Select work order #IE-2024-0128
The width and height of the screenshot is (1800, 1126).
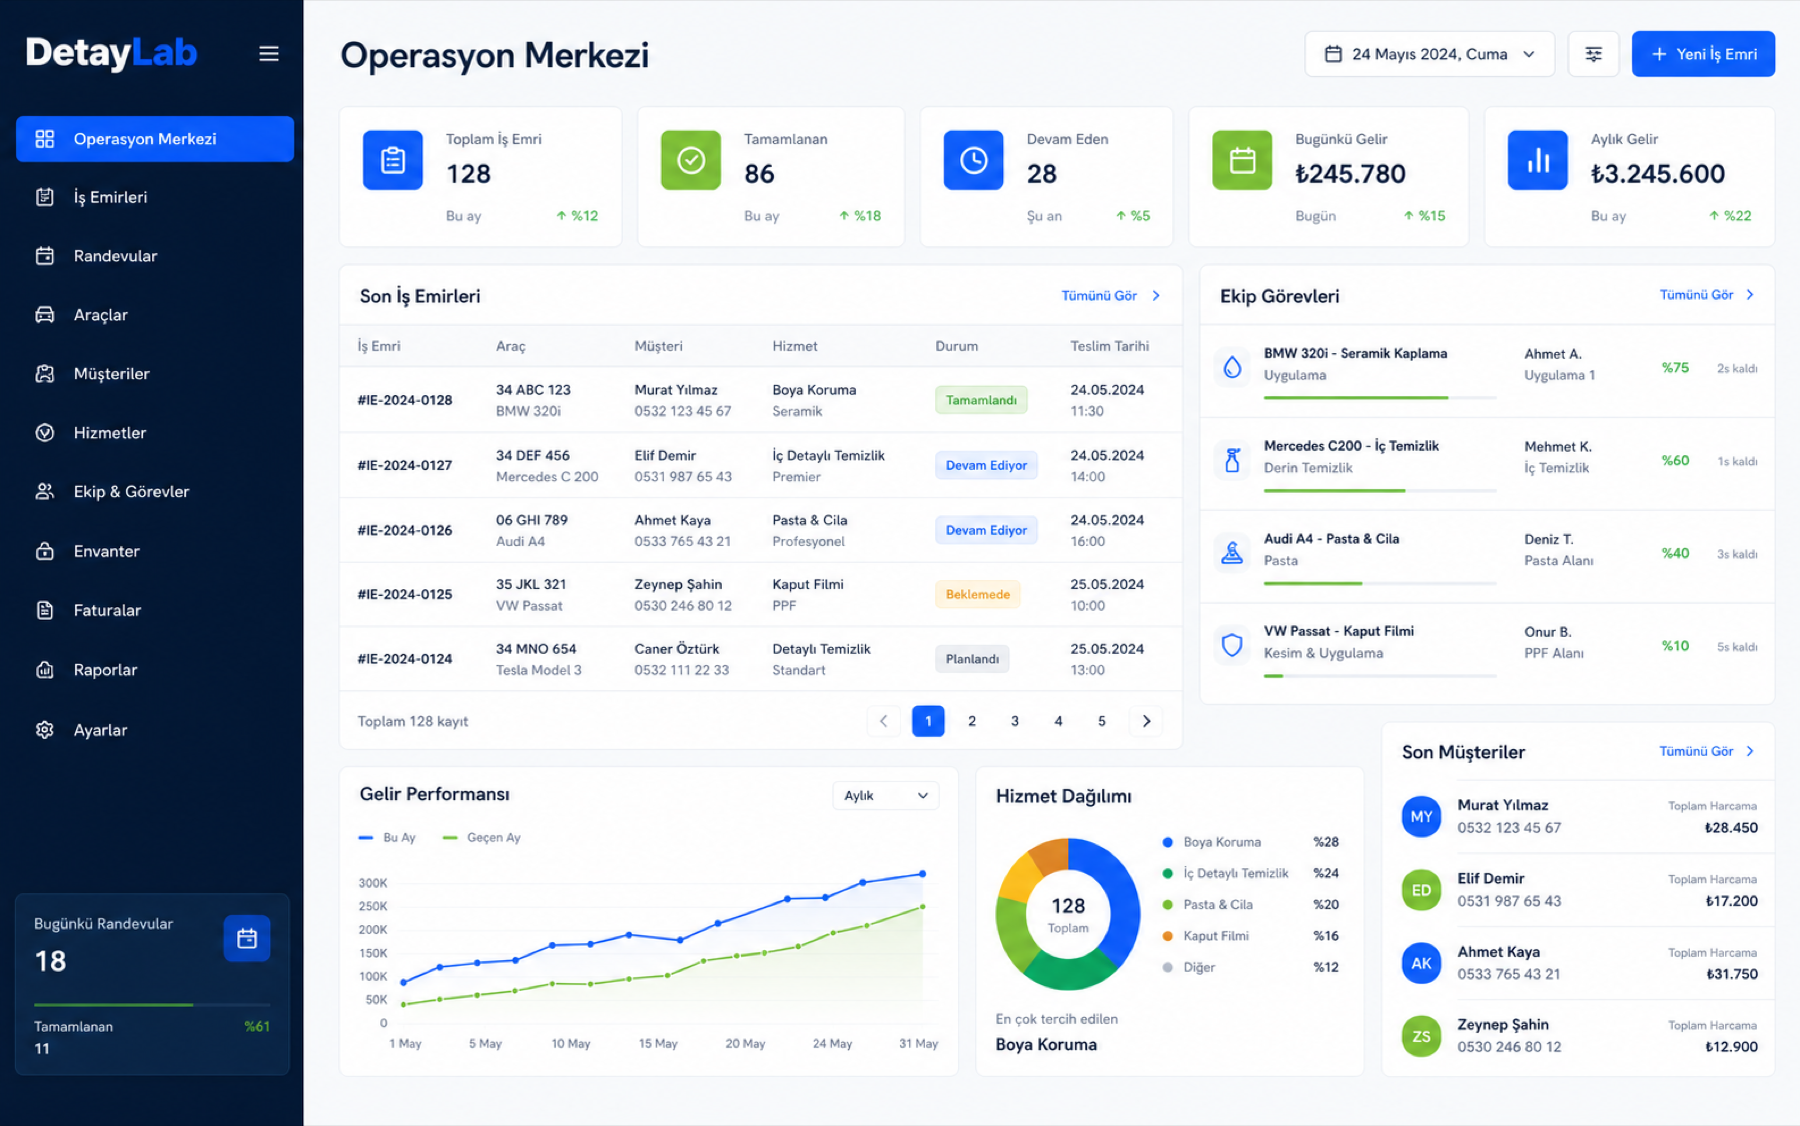pyautogui.click(x=761, y=400)
